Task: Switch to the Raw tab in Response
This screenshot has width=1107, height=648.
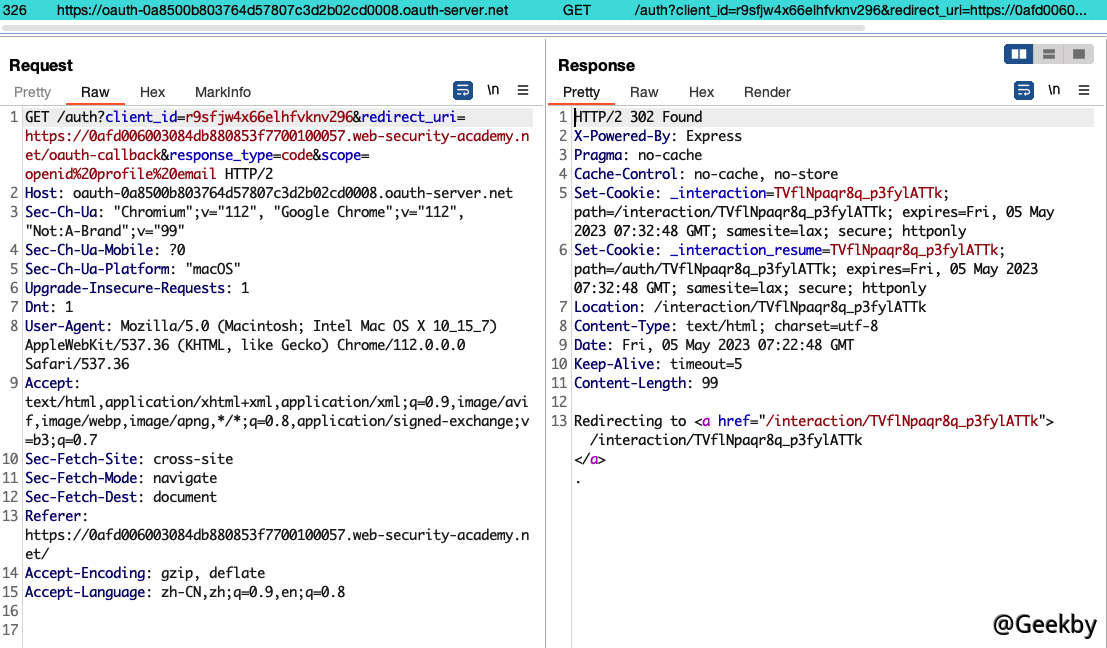Action: [644, 92]
